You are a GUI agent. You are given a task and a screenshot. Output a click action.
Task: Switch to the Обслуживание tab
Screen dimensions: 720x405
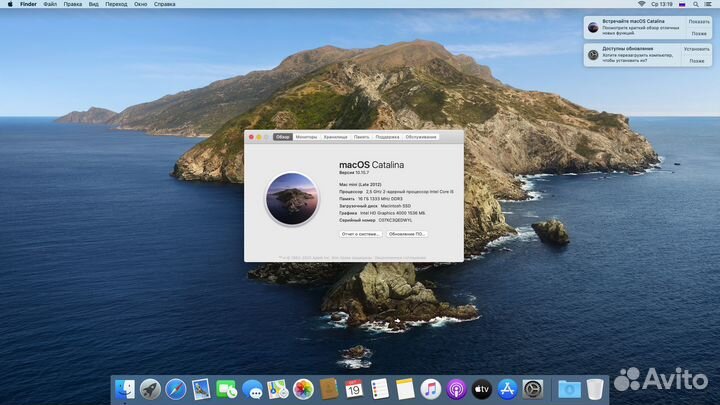(x=421, y=137)
